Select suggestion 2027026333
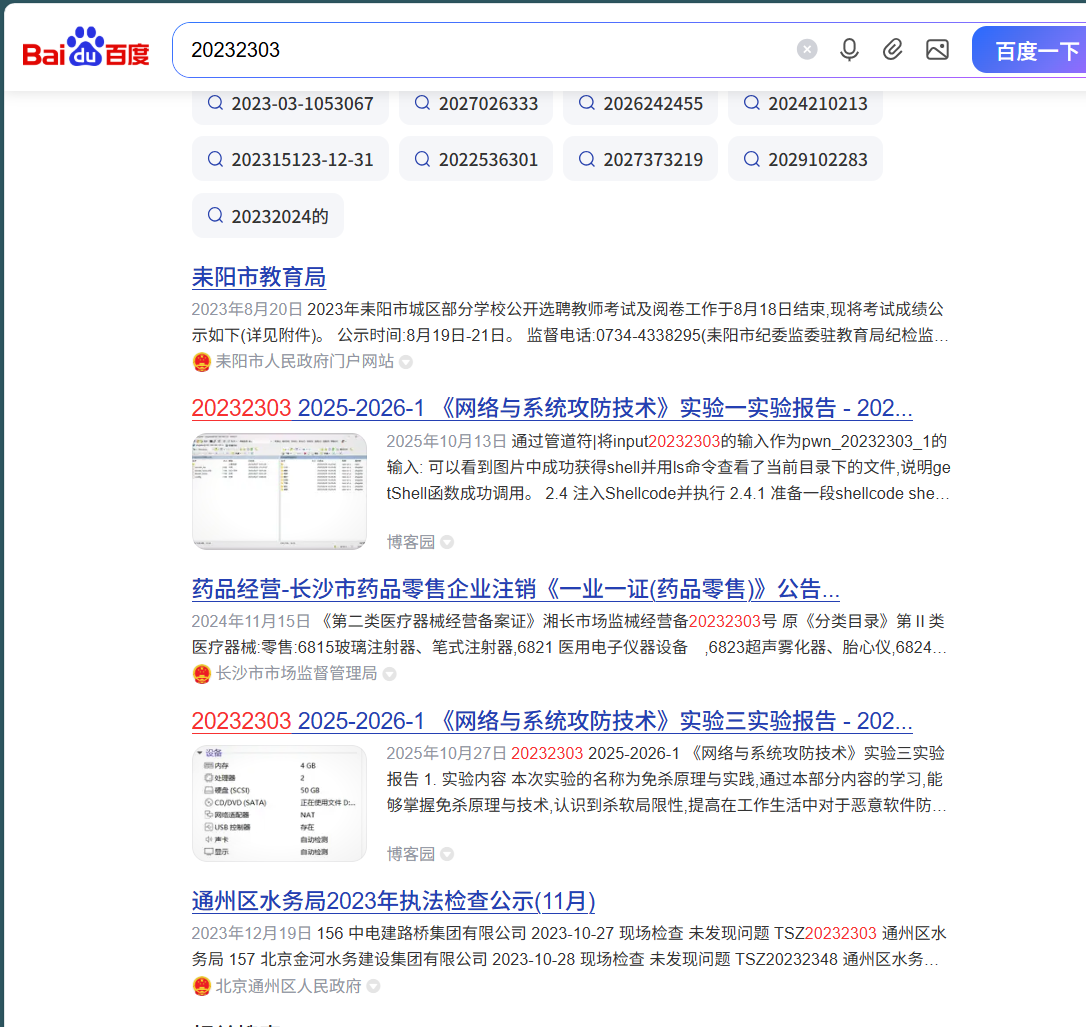Image resolution: width=1086 pixels, height=1027 pixels. [476, 104]
